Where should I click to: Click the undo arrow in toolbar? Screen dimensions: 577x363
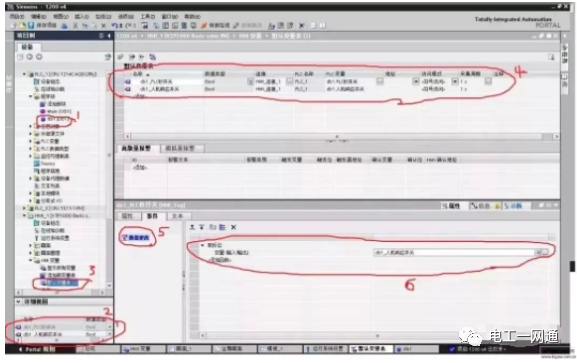[116, 26]
